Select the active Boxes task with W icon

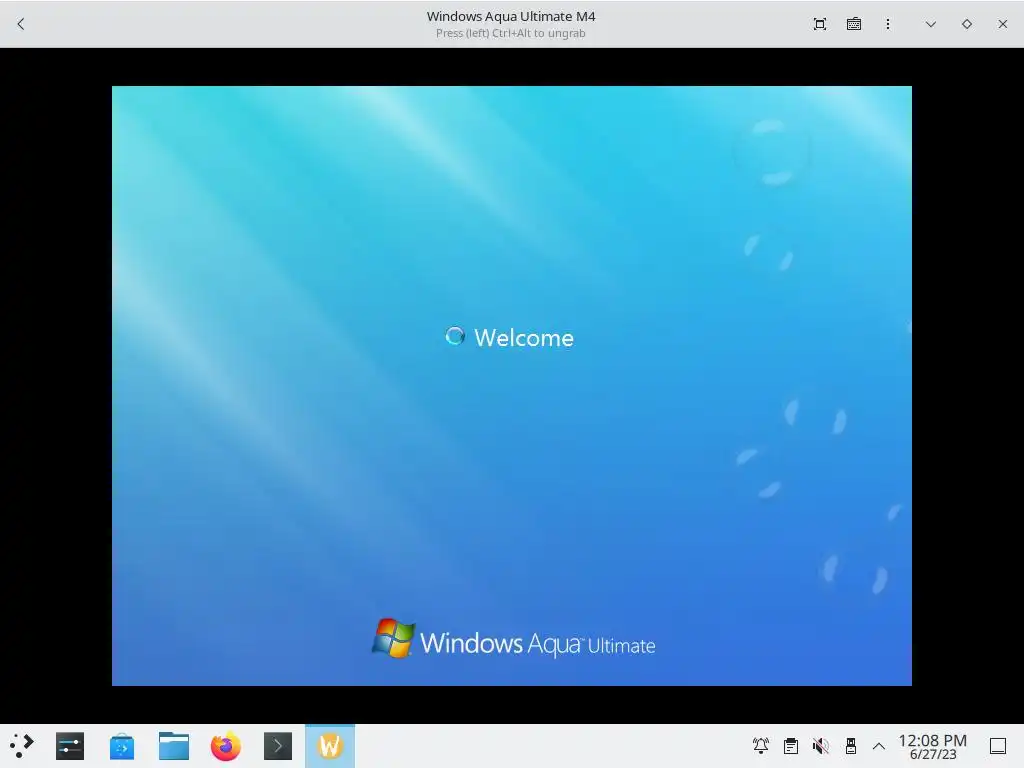click(330, 746)
